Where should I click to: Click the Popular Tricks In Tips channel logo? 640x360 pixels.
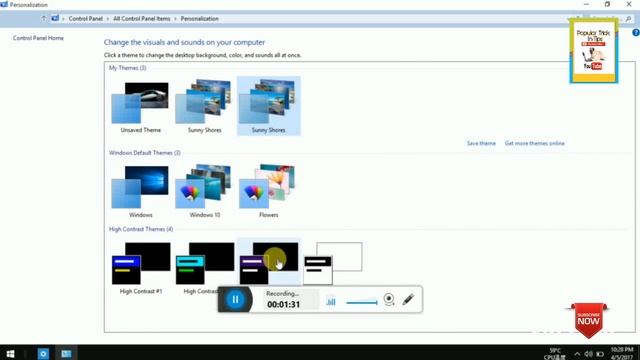pyautogui.click(x=594, y=51)
